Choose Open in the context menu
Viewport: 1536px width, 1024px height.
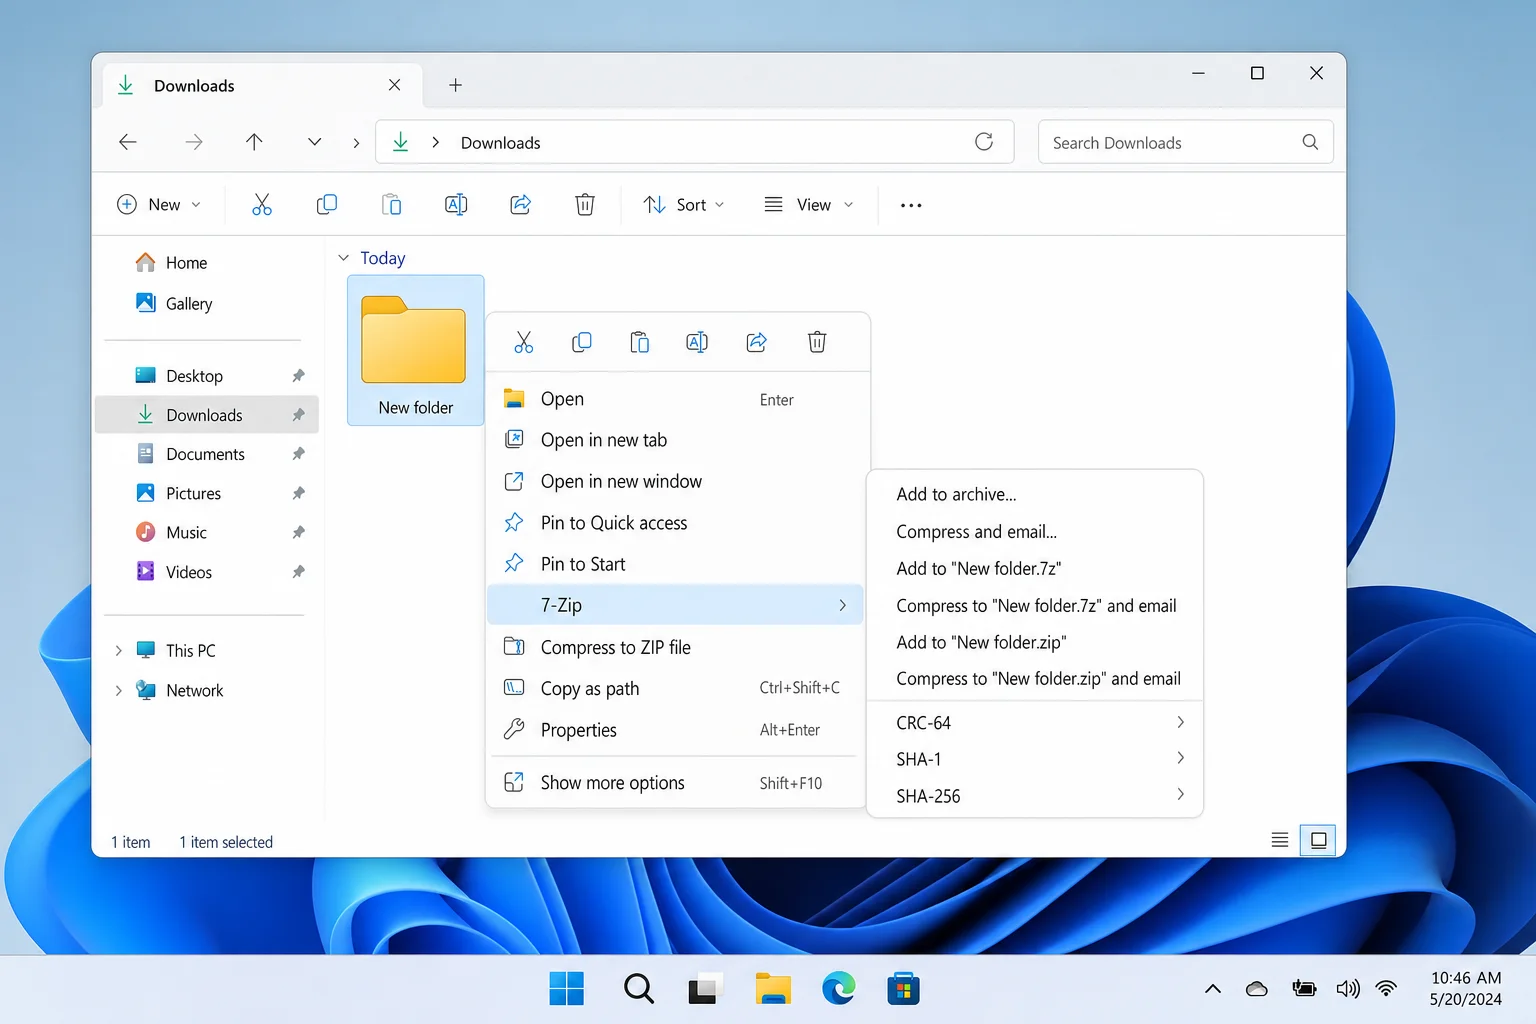click(675, 399)
